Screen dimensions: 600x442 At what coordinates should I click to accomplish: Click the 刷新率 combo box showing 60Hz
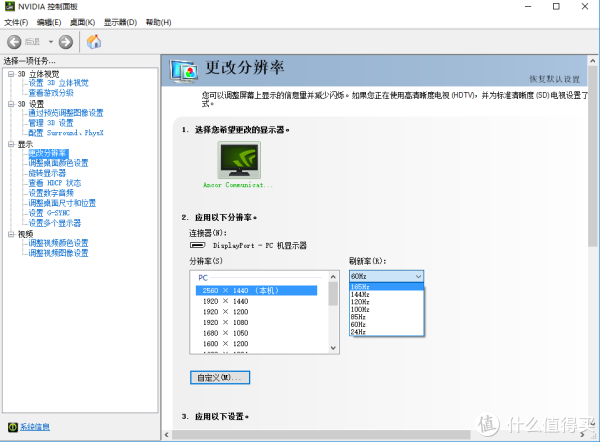(x=386, y=276)
